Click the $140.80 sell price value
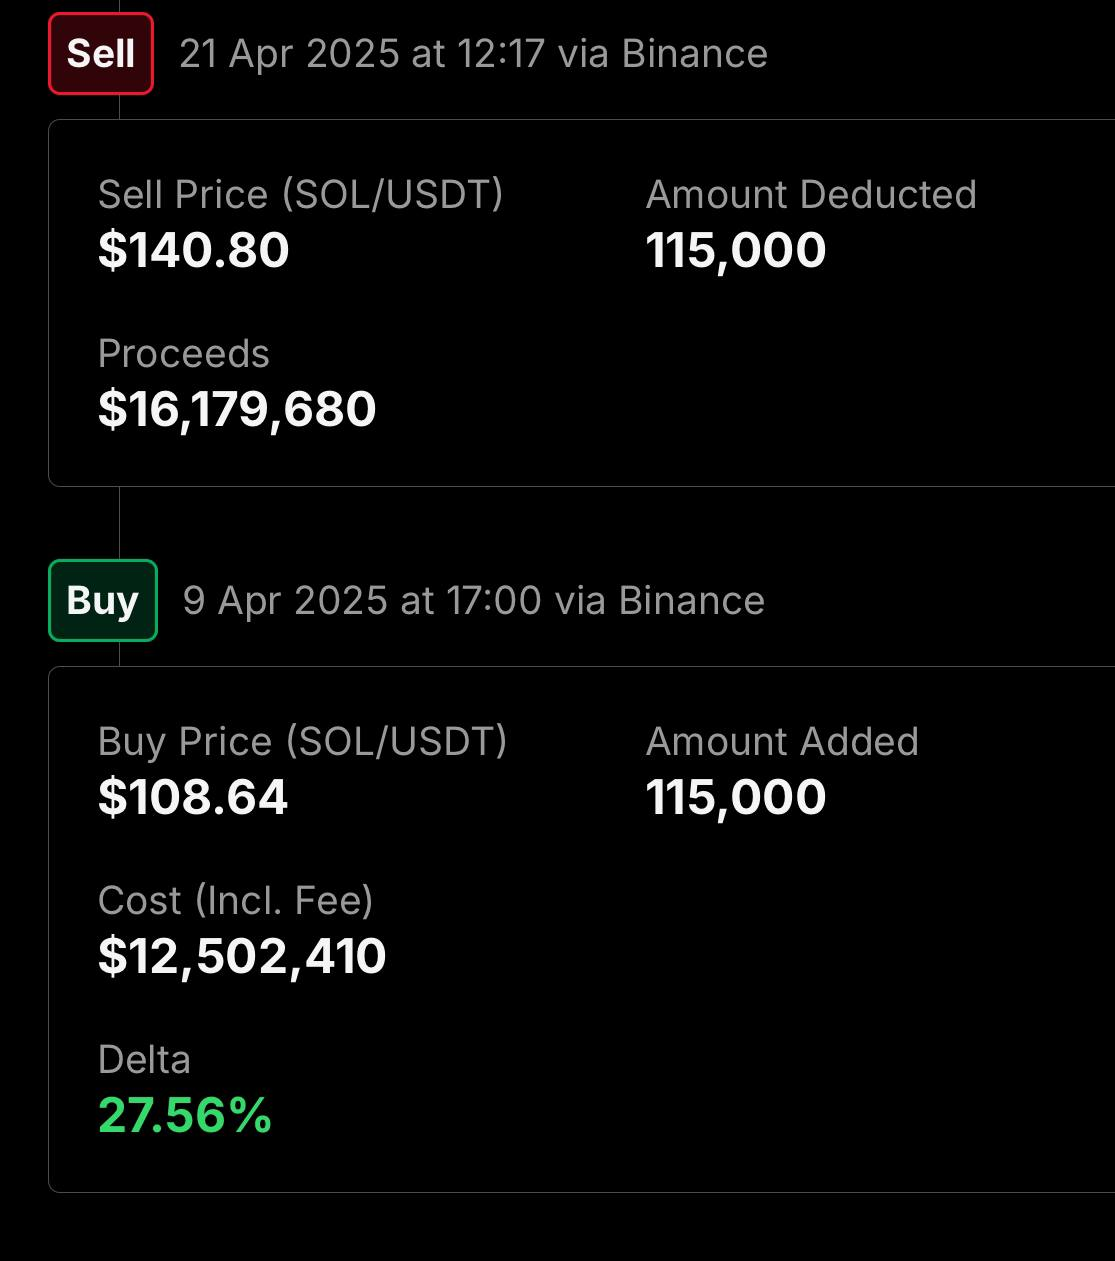The image size is (1115, 1261). (194, 250)
